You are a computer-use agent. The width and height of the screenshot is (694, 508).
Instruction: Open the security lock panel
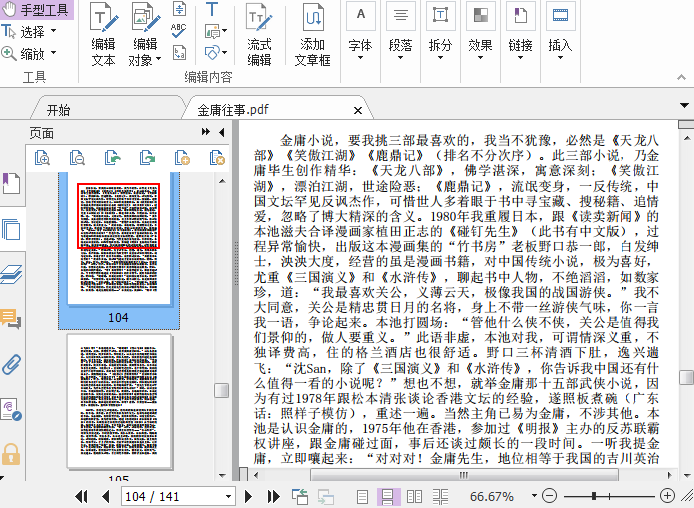click(11, 454)
